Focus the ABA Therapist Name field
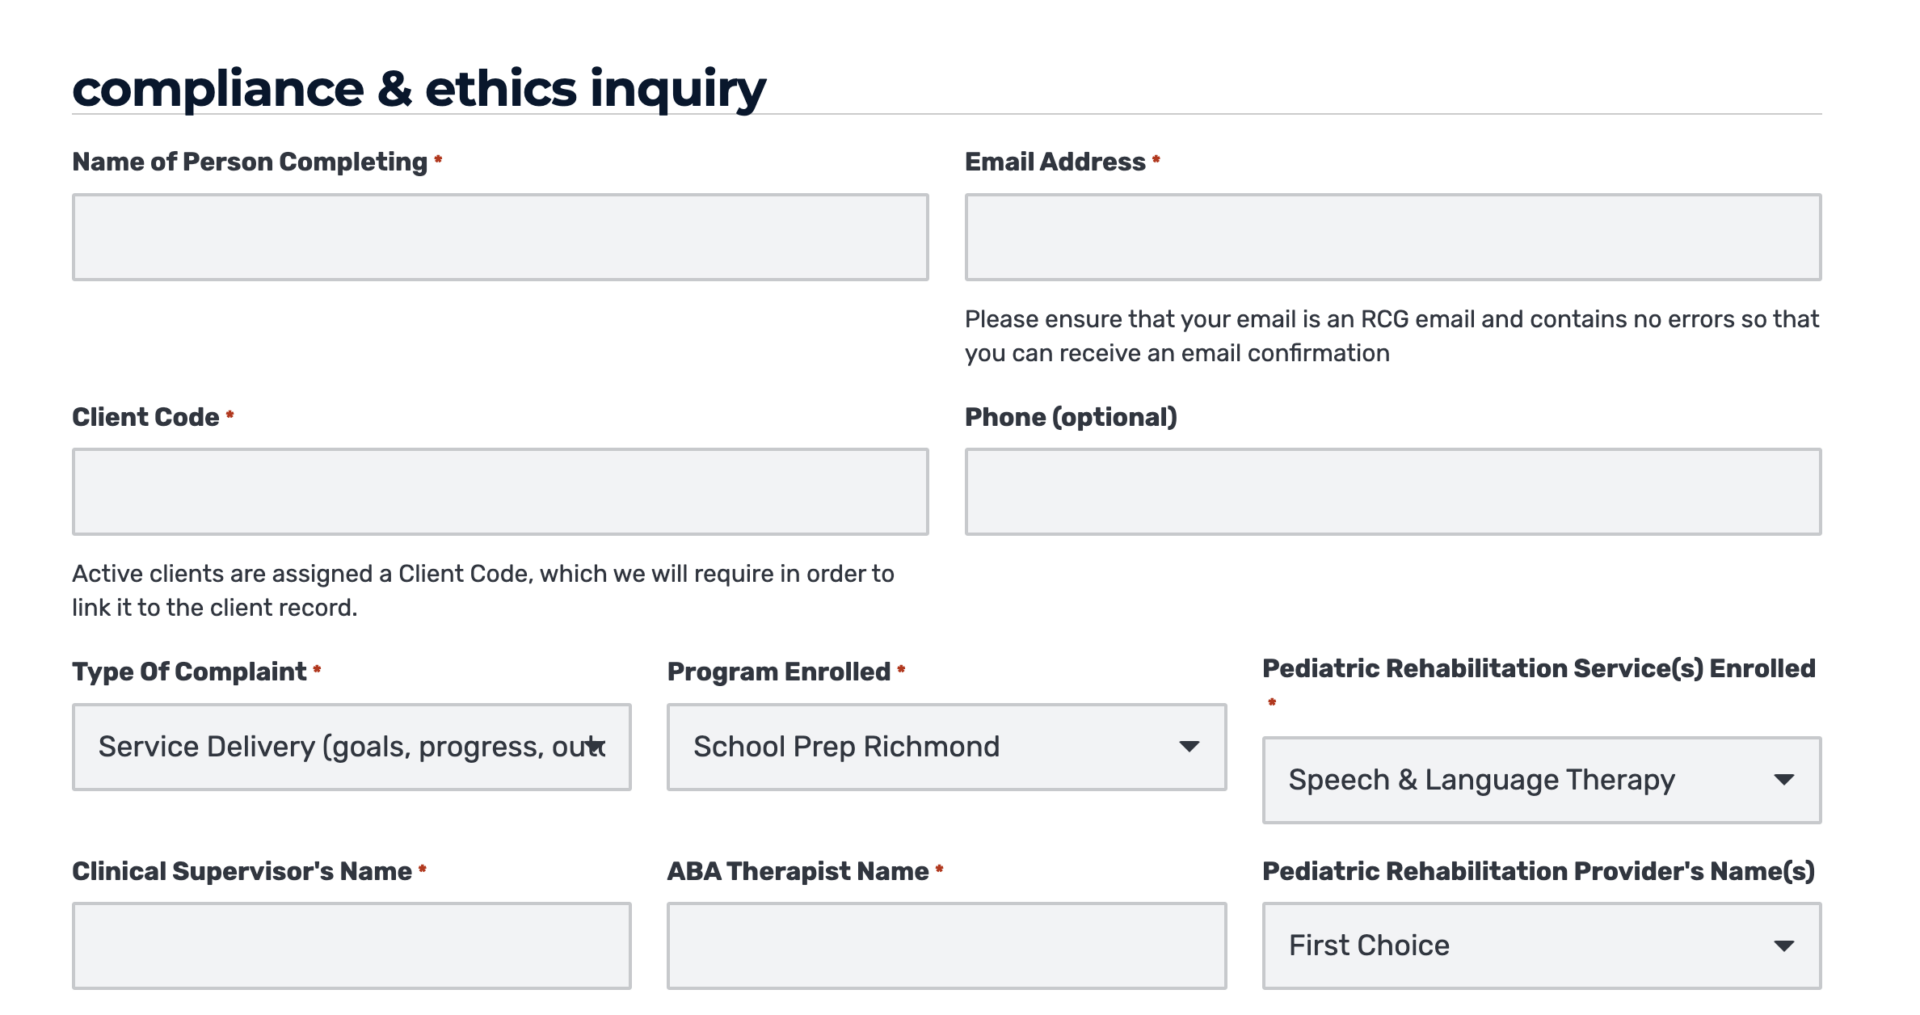Viewport: 1920px width, 1015px height. [x=946, y=946]
